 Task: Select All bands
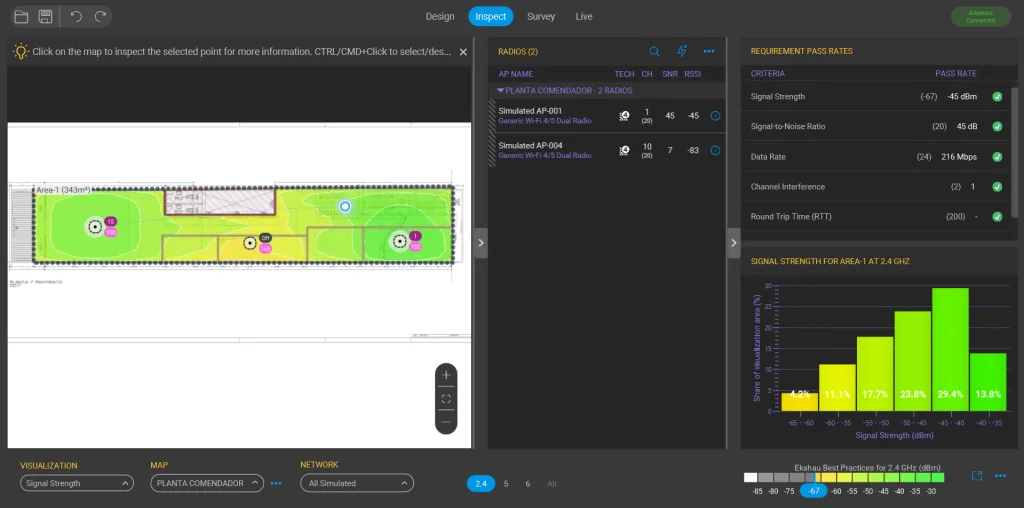[x=552, y=484]
